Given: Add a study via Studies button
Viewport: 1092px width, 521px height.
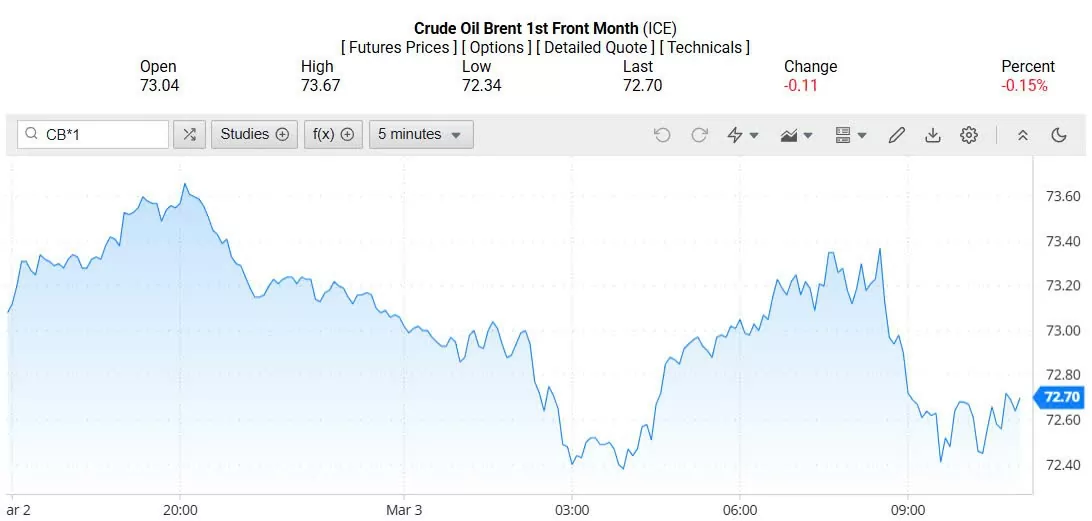Looking at the screenshot, I should (x=254, y=134).
